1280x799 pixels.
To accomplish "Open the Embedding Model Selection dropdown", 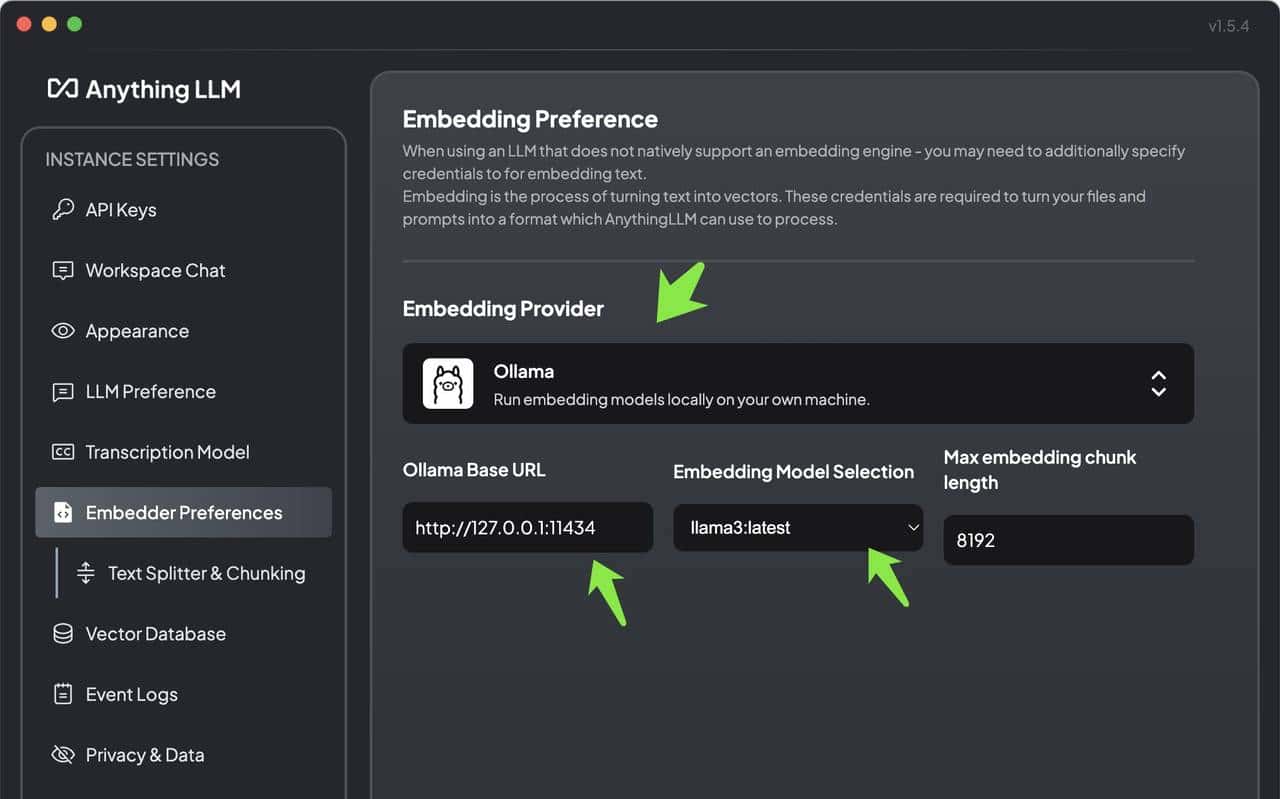I will (x=797, y=528).
